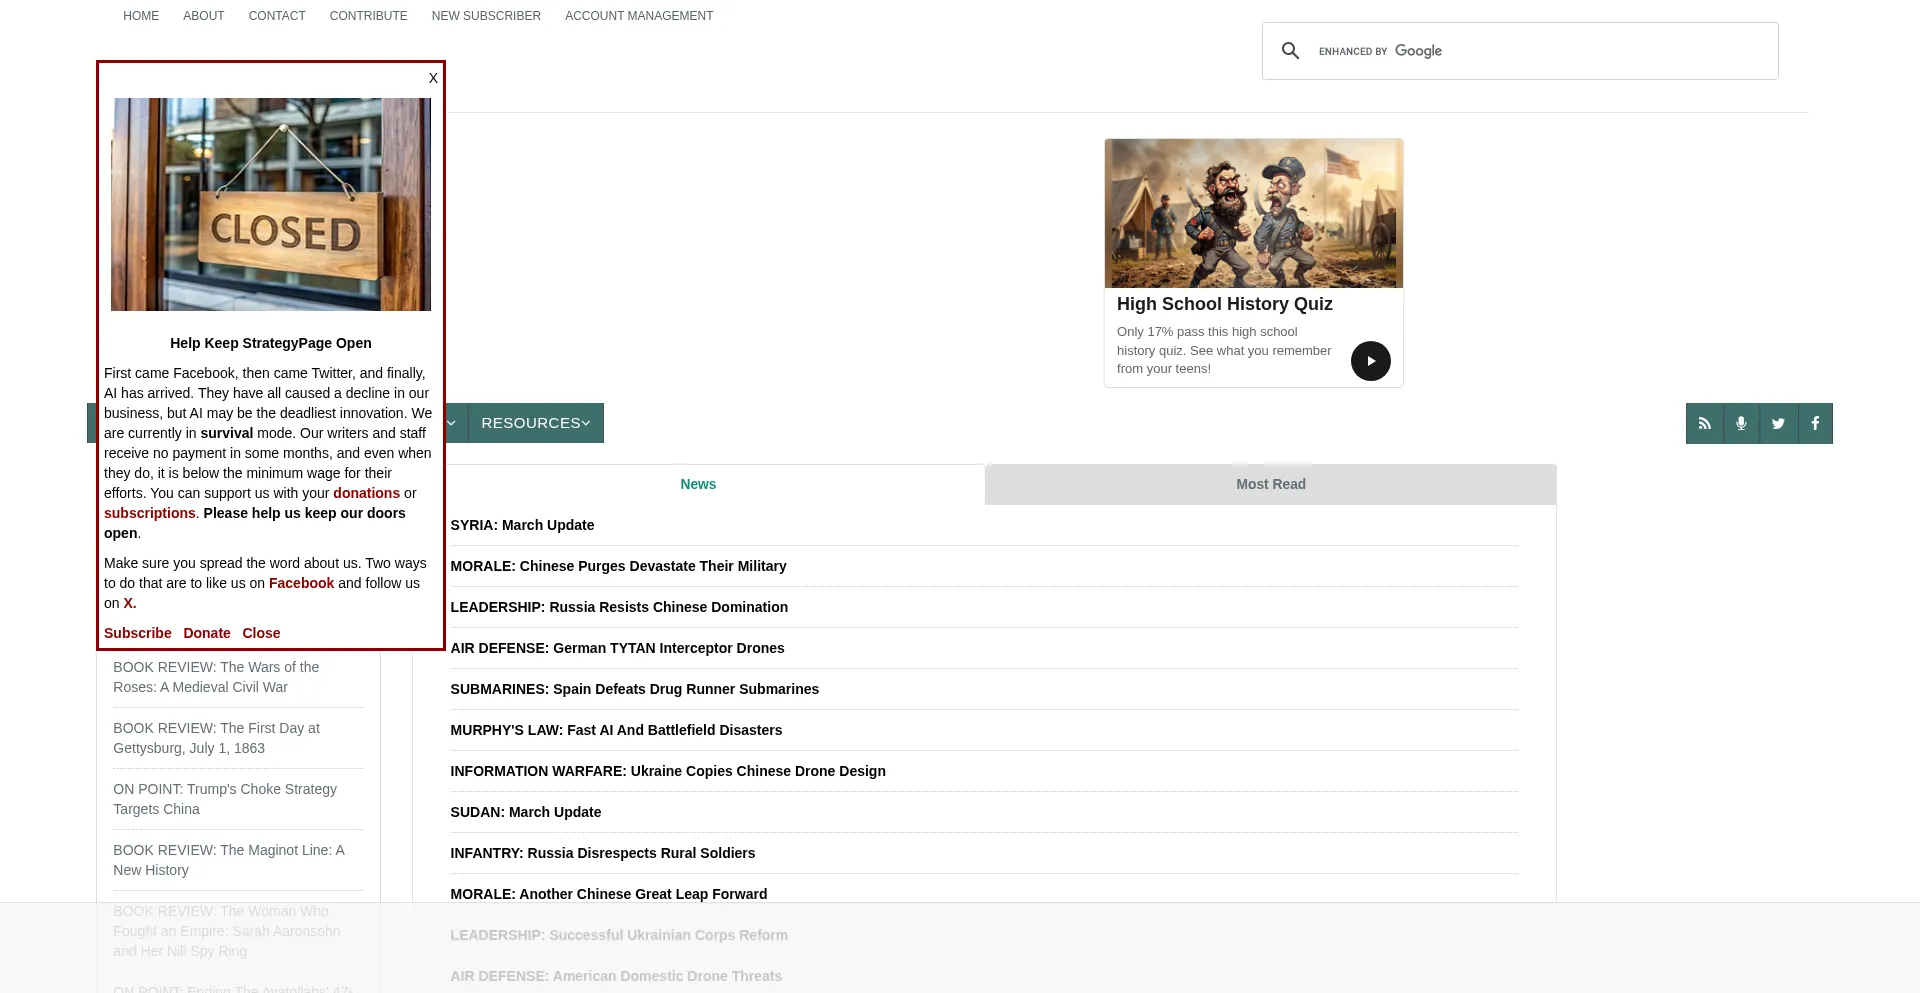Open the Facebook link in popup text
This screenshot has width=1920, height=993.
pyautogui.click(x=301, y=583)
